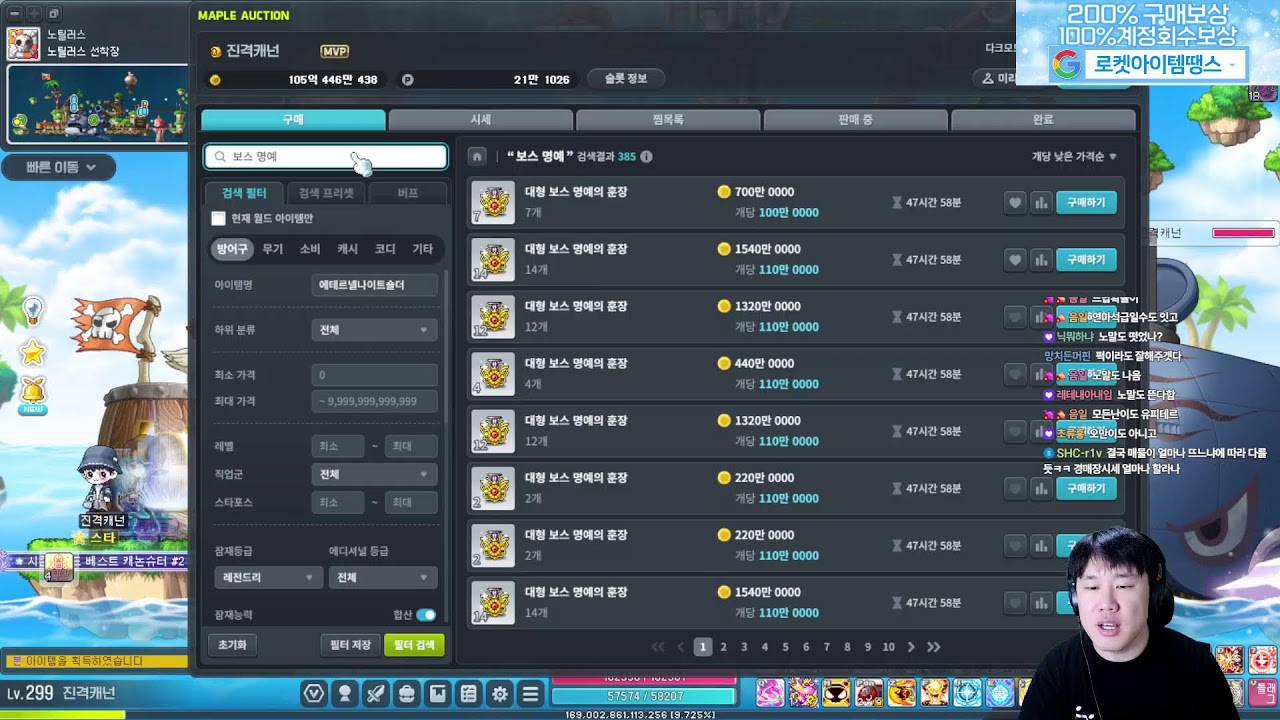Image resolution: width=1280 pixels, height=720 pixels.
Task: Jump to the last page of results
Action: (933, 647)
